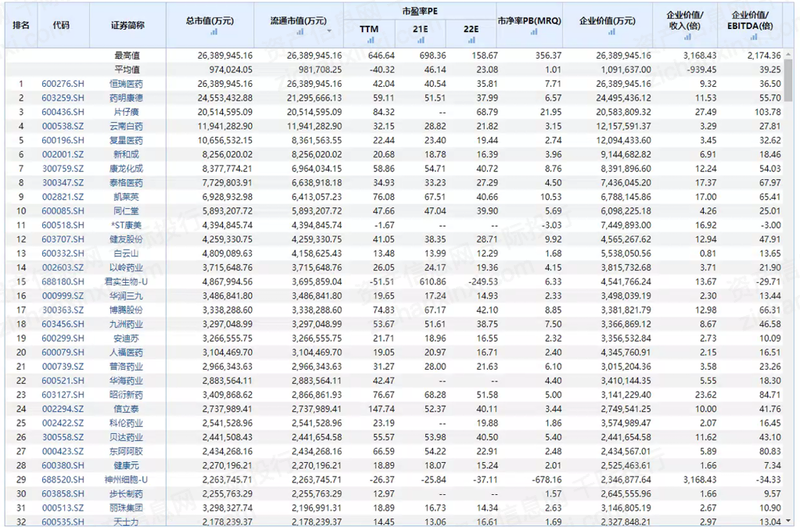Click 信立泰 TTM PE value 147.74
The image size is (800, 527).
click(x=382, y=409)
